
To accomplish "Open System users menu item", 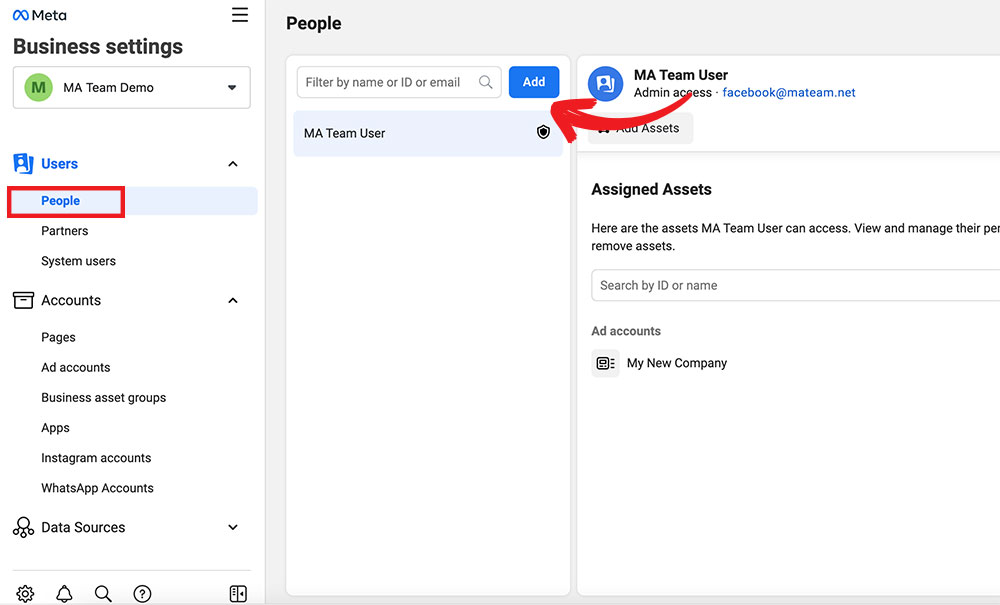I will click(x=78, y=261).
